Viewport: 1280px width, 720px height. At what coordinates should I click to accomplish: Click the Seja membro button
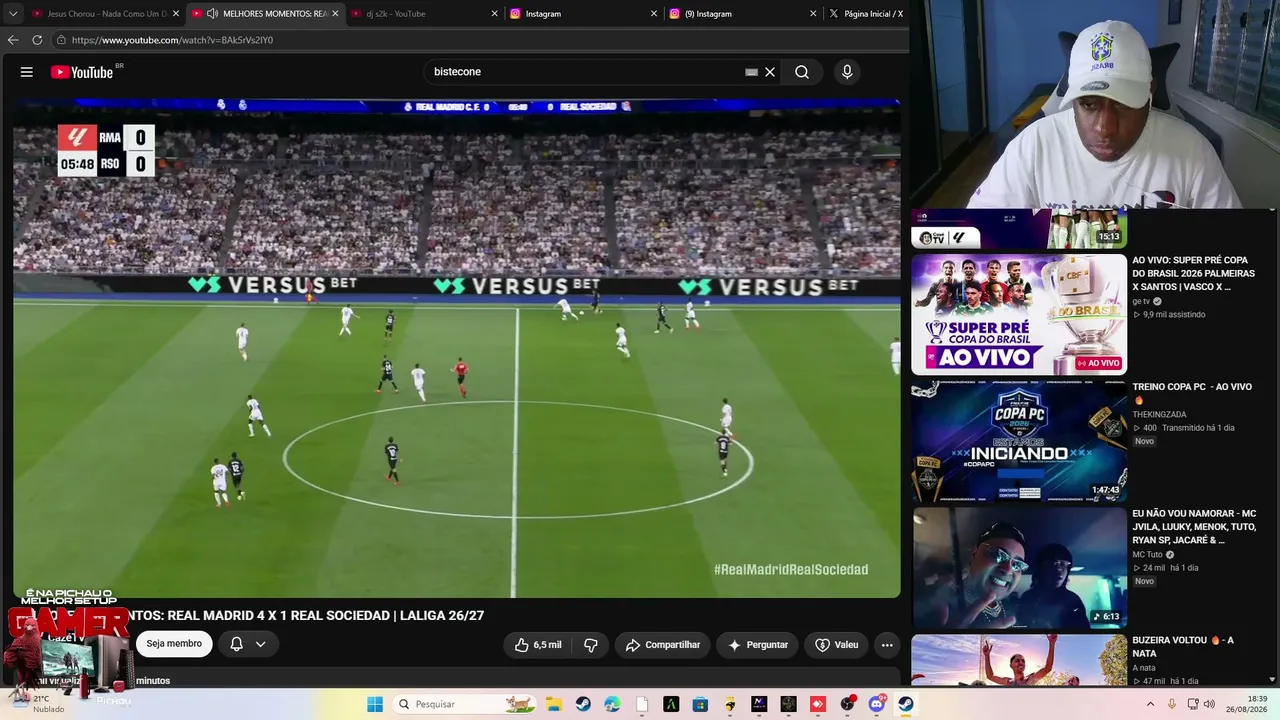[174, 644]
